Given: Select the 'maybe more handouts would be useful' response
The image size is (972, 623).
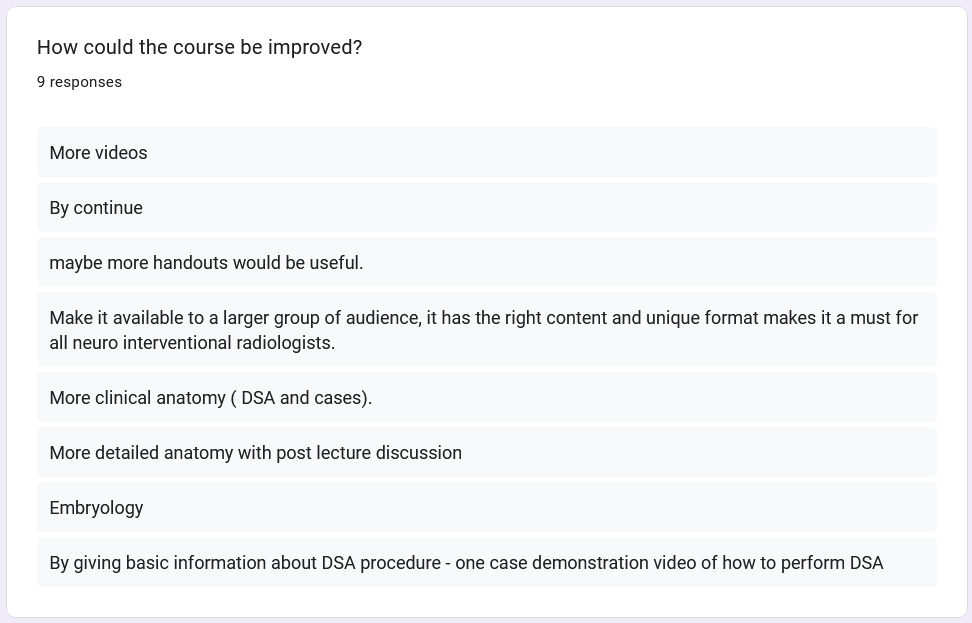Looking at the screenshot, I should tap(206, 263).
